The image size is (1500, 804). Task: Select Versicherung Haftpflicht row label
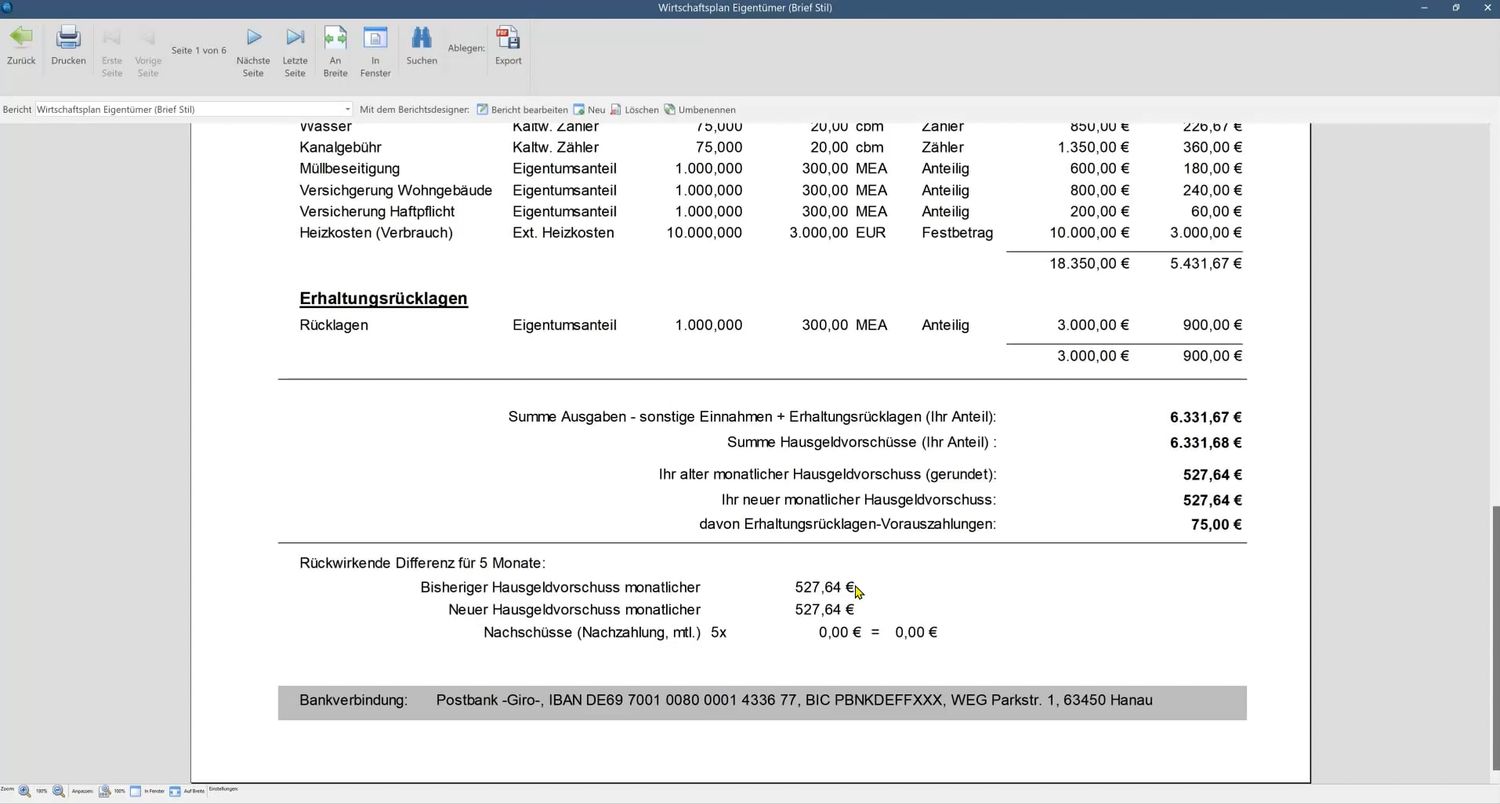[x=377, y=212]
